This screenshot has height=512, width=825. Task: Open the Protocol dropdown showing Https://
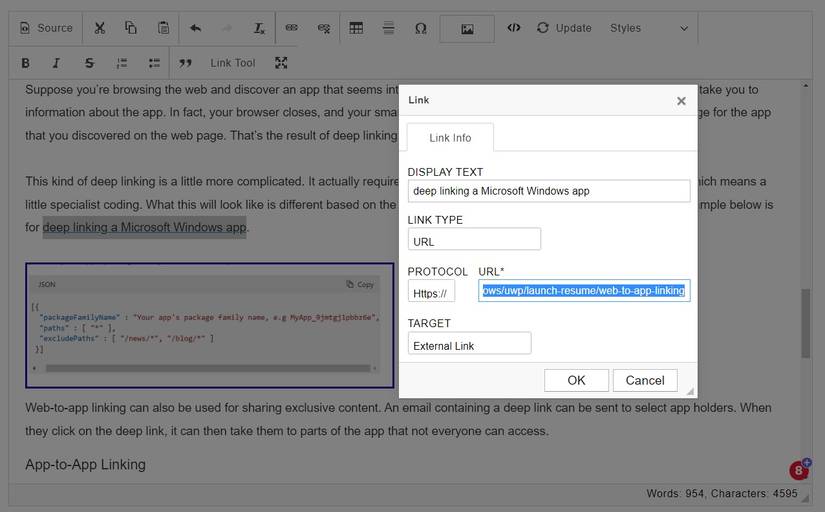pyautogui.click(x=431, y=291)
